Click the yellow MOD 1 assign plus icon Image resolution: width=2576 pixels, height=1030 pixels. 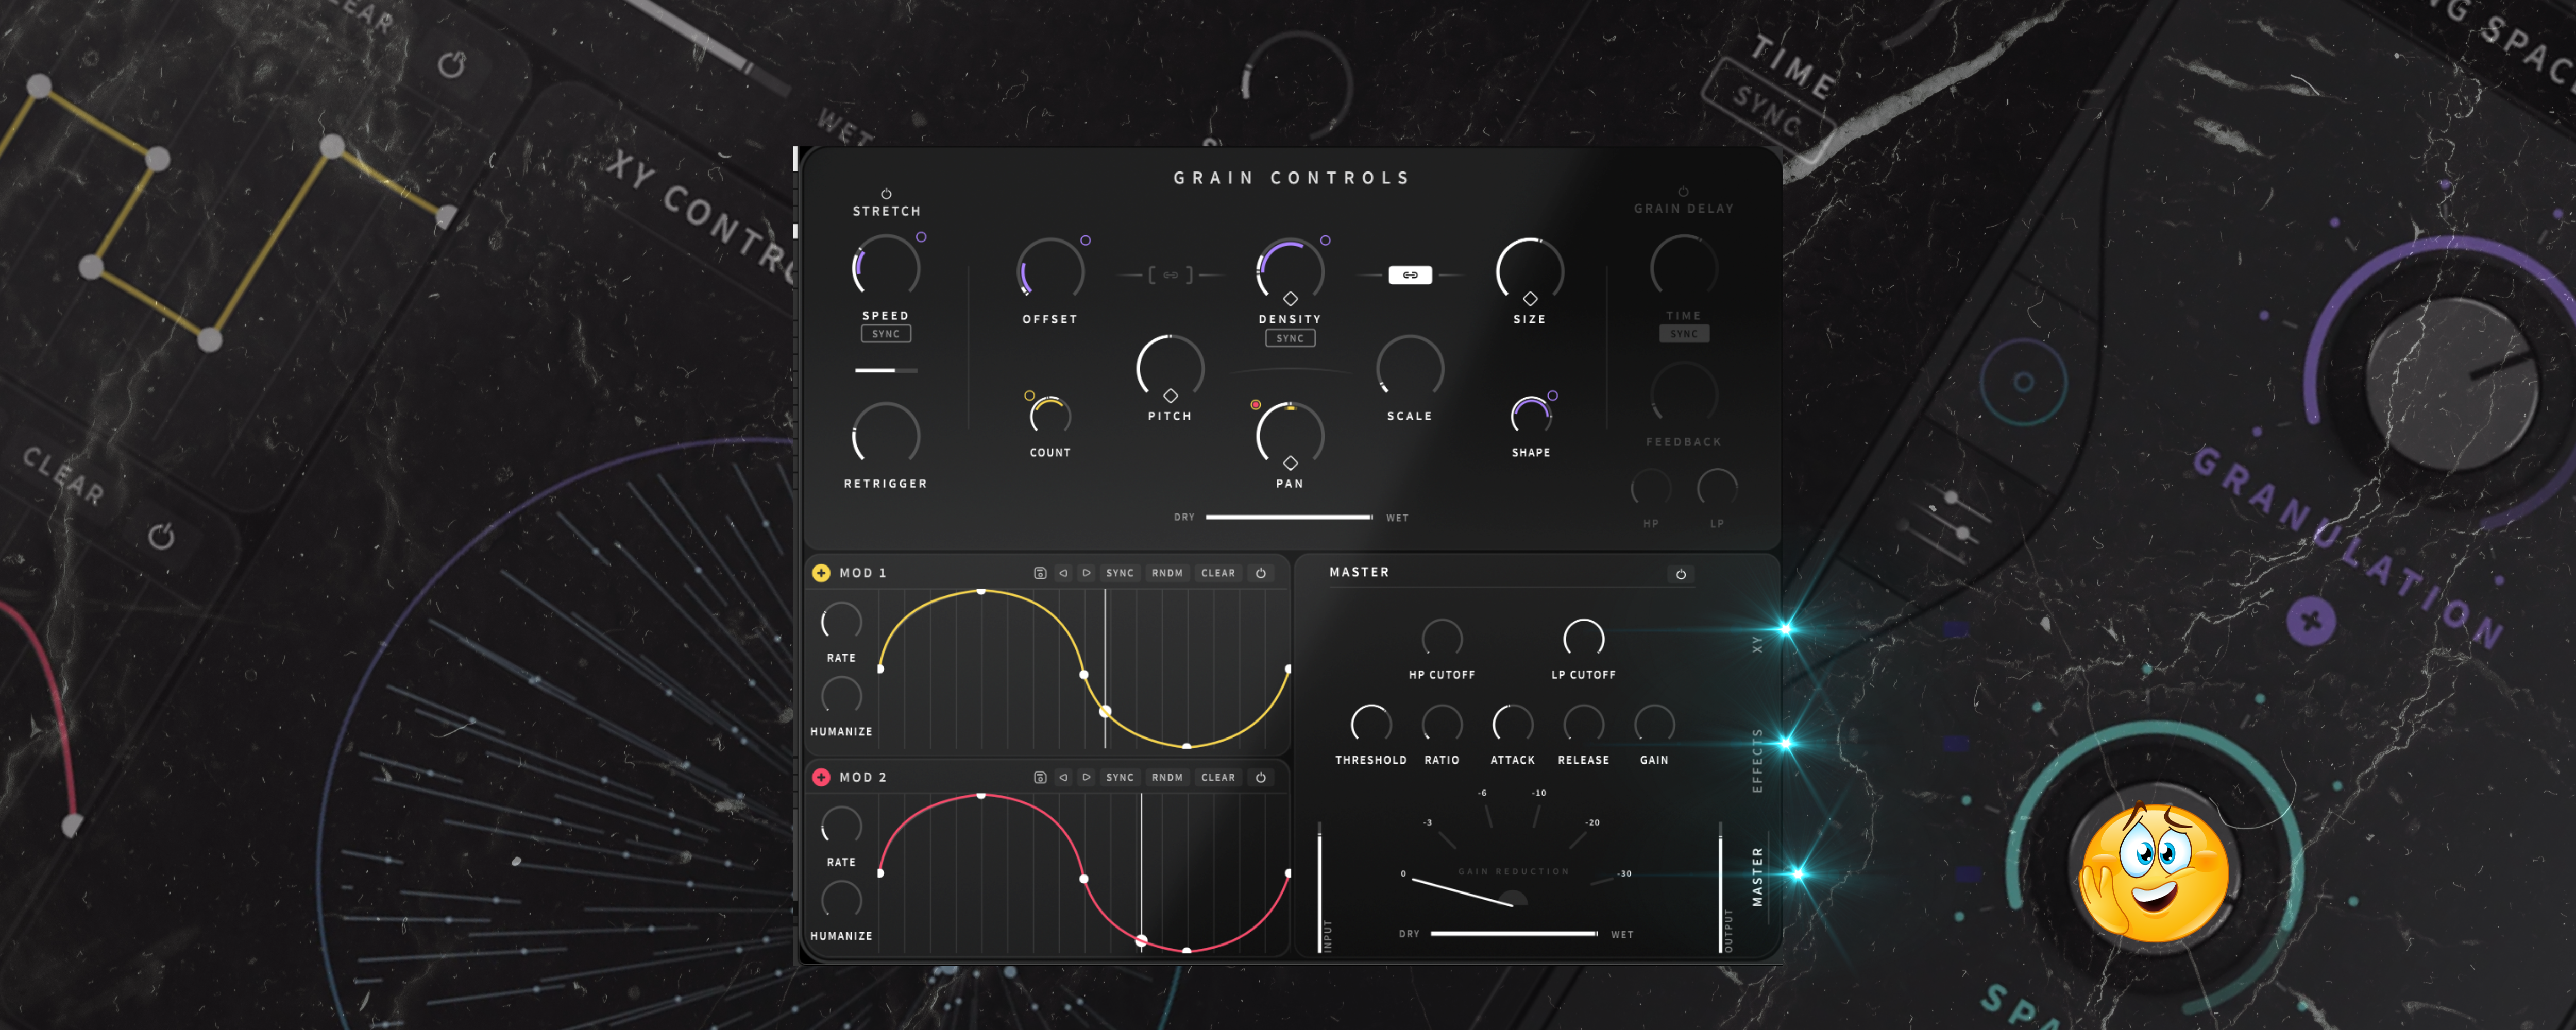(821, 573)
